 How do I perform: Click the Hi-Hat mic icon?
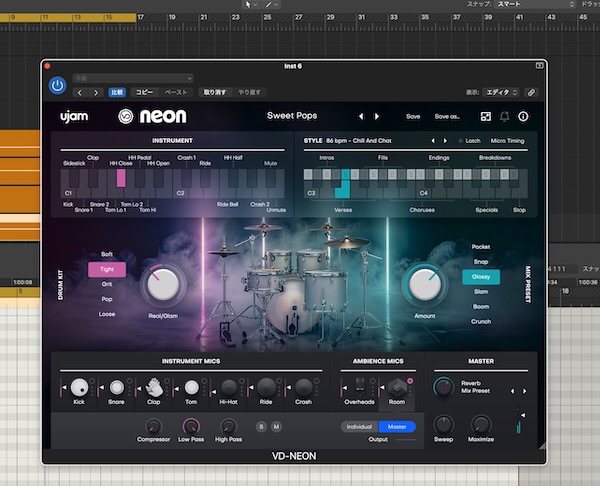(x=229, y=387)
